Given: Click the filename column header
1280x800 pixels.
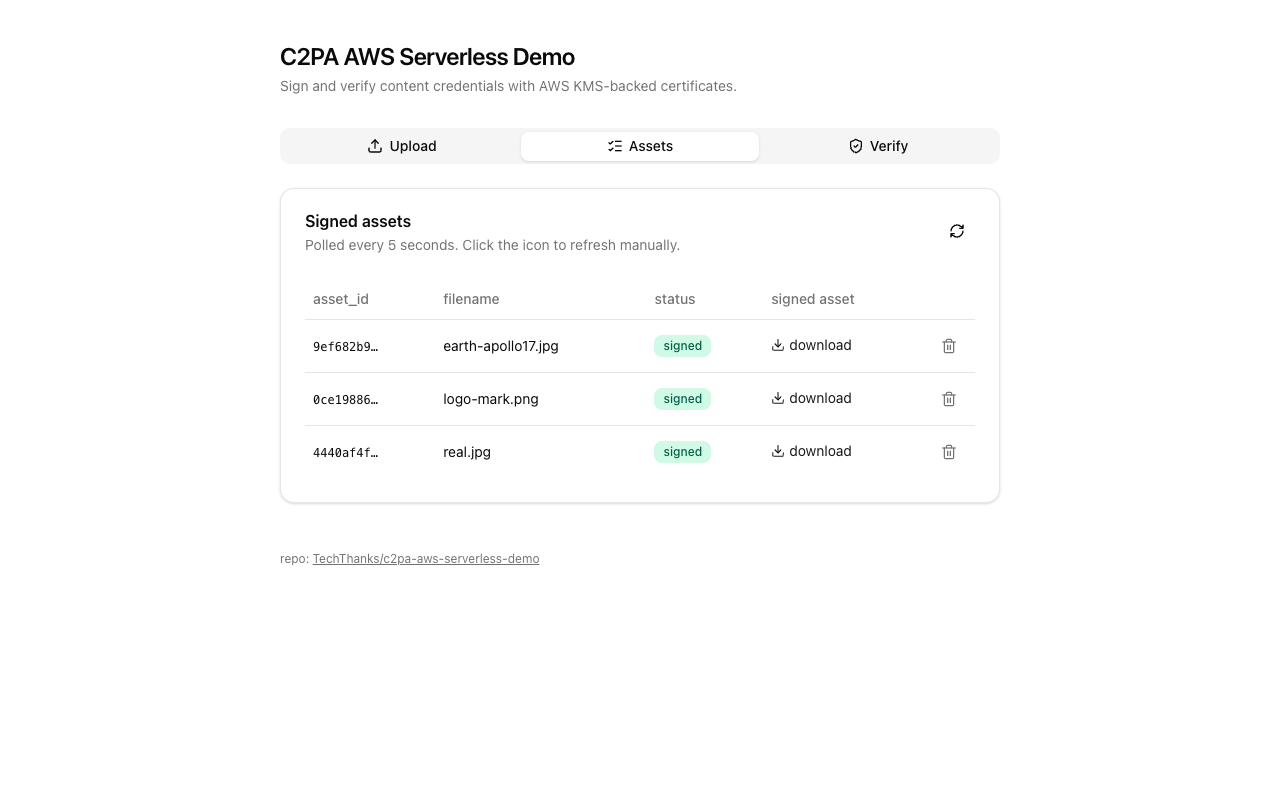Looking at the screenshot, I should coord(471,299).
